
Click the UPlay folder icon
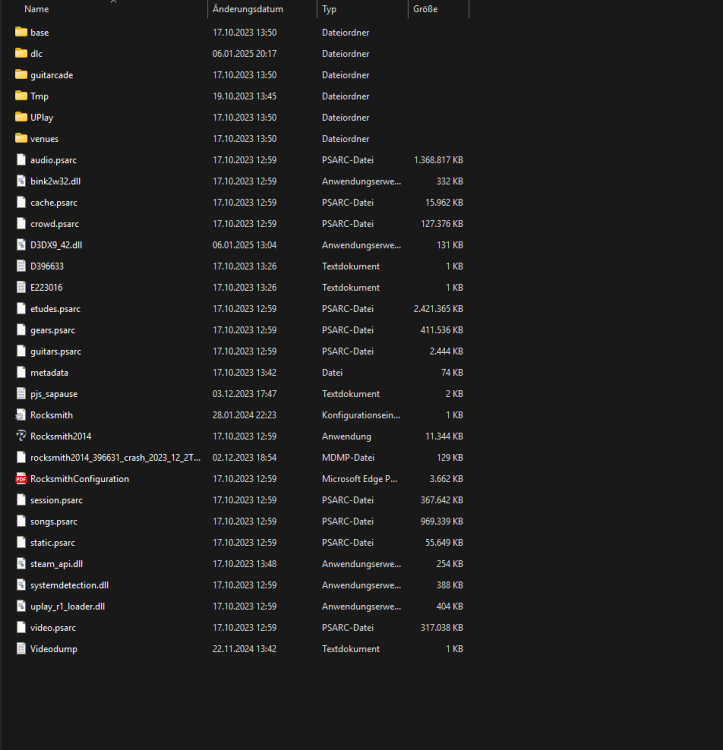21,117
